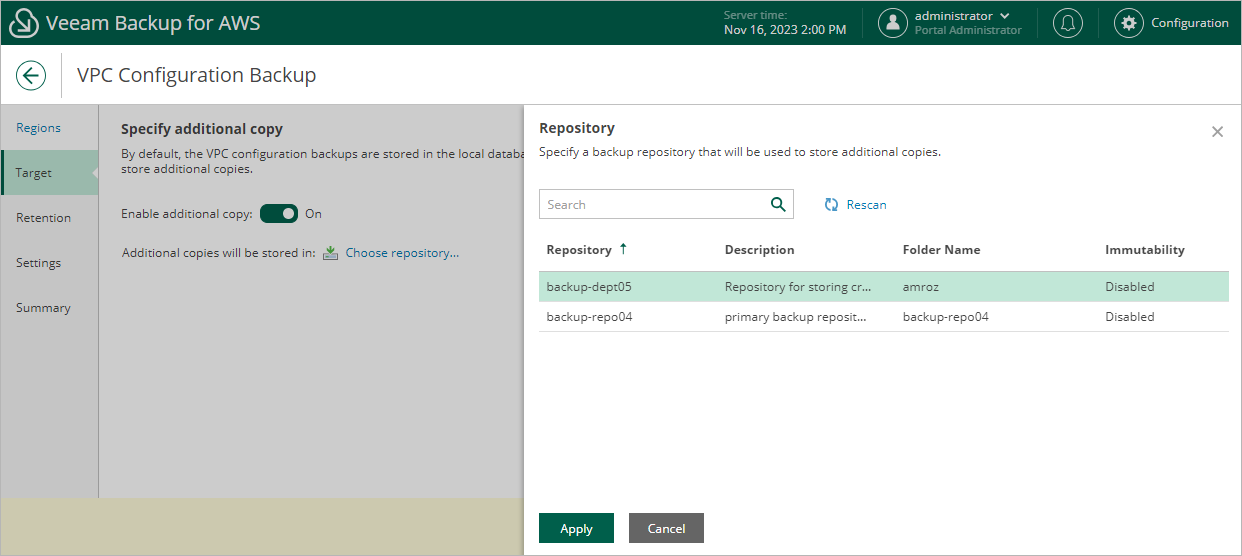
Task: Click the Portal Administrator role text
Action: pyautogui.click(x=968, y=30)
